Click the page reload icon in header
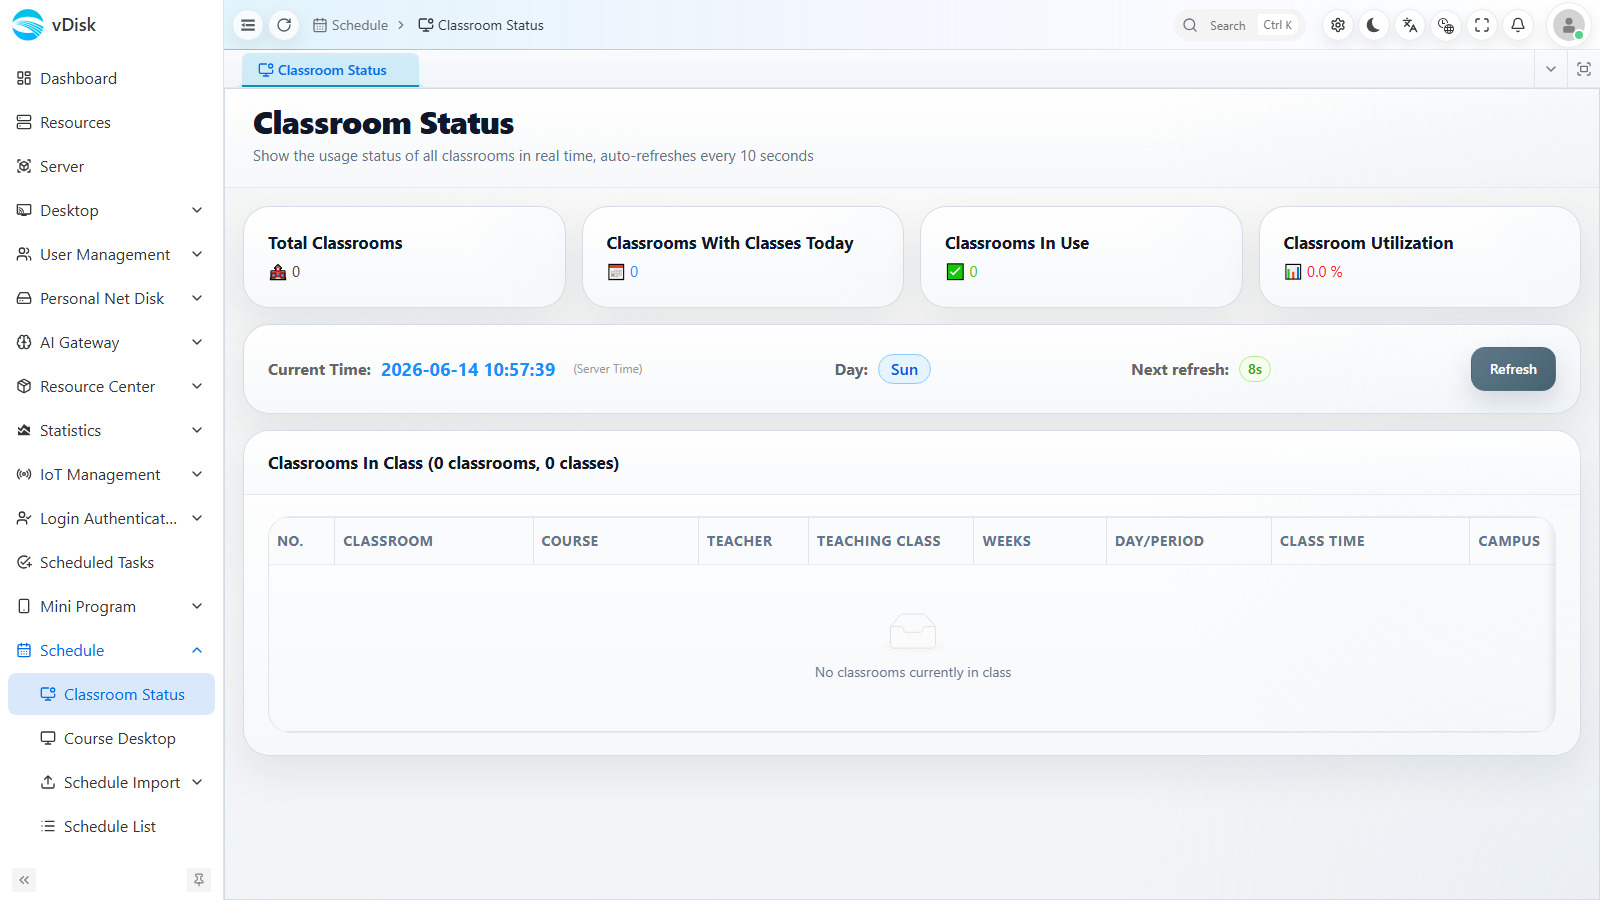This screenshot has width=1600, height=900. coord(284,25)
